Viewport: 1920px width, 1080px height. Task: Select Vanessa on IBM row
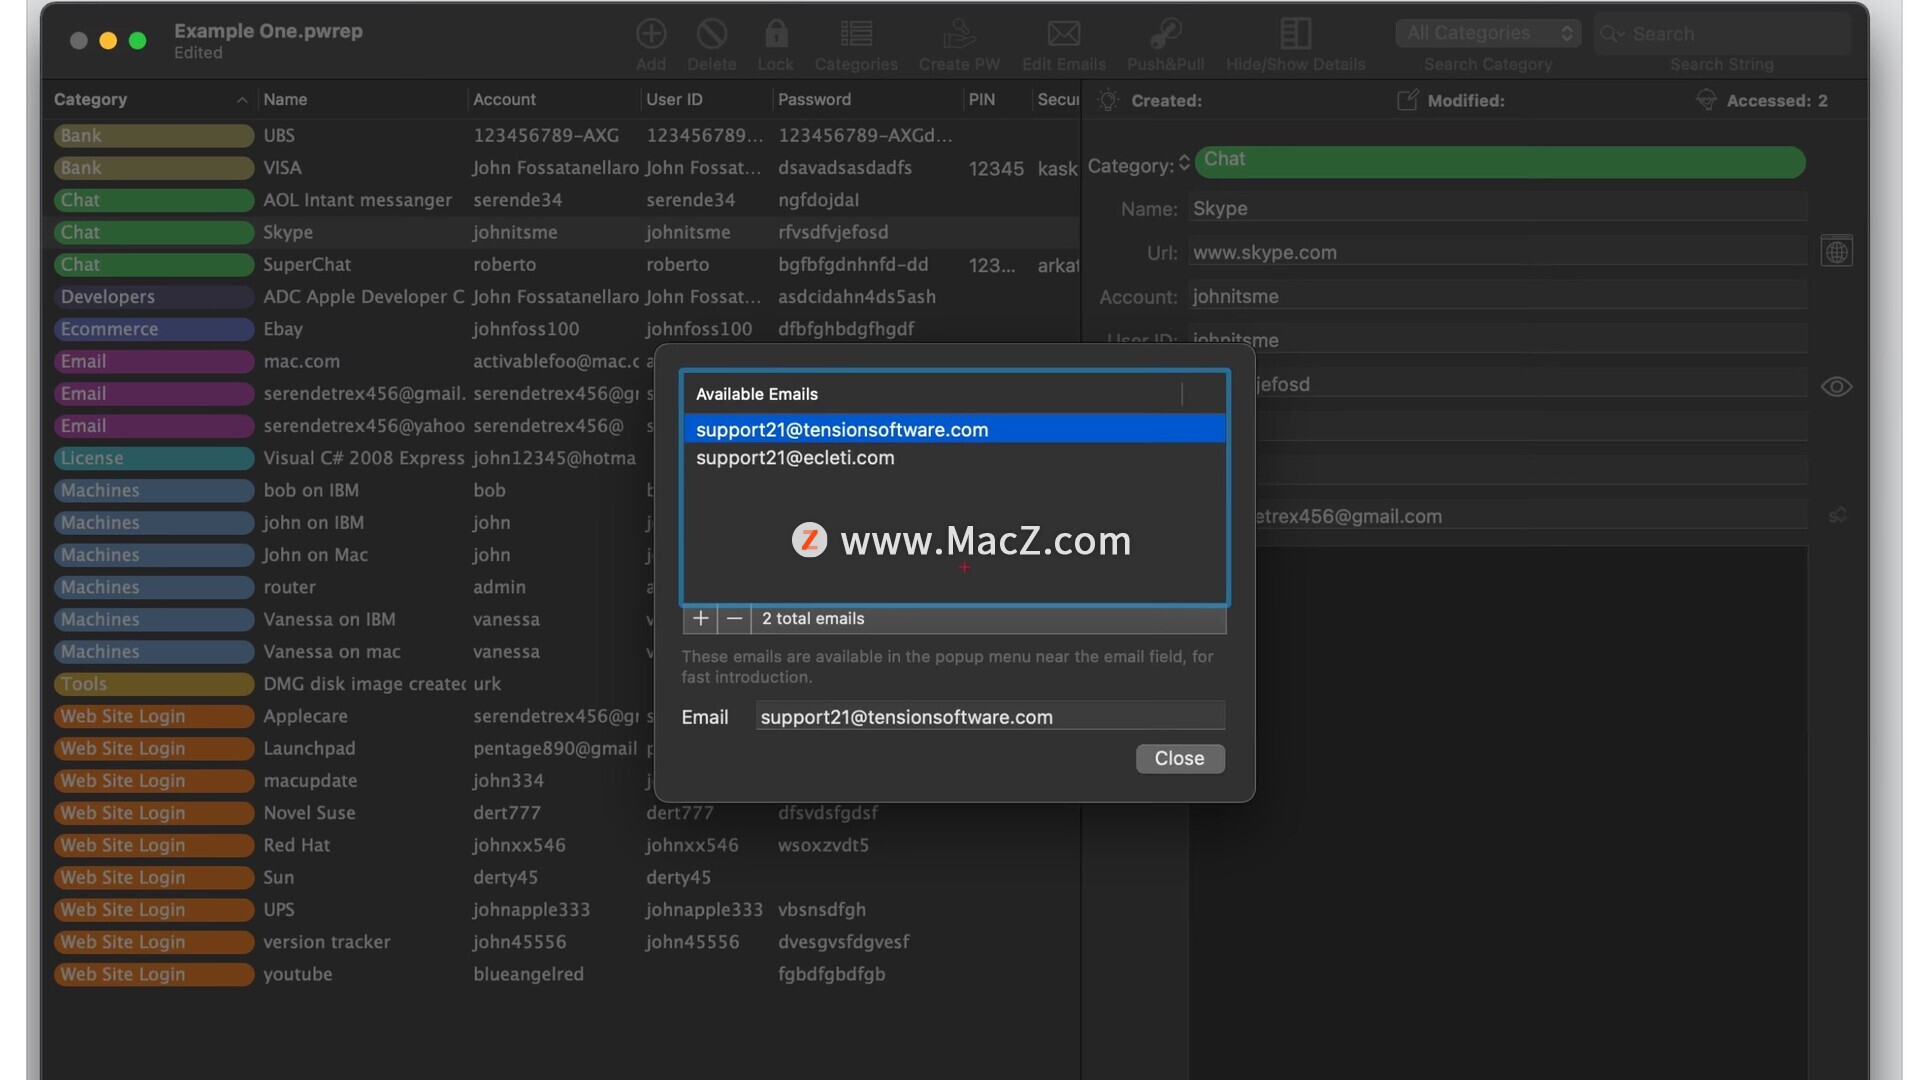coord(350,619)
